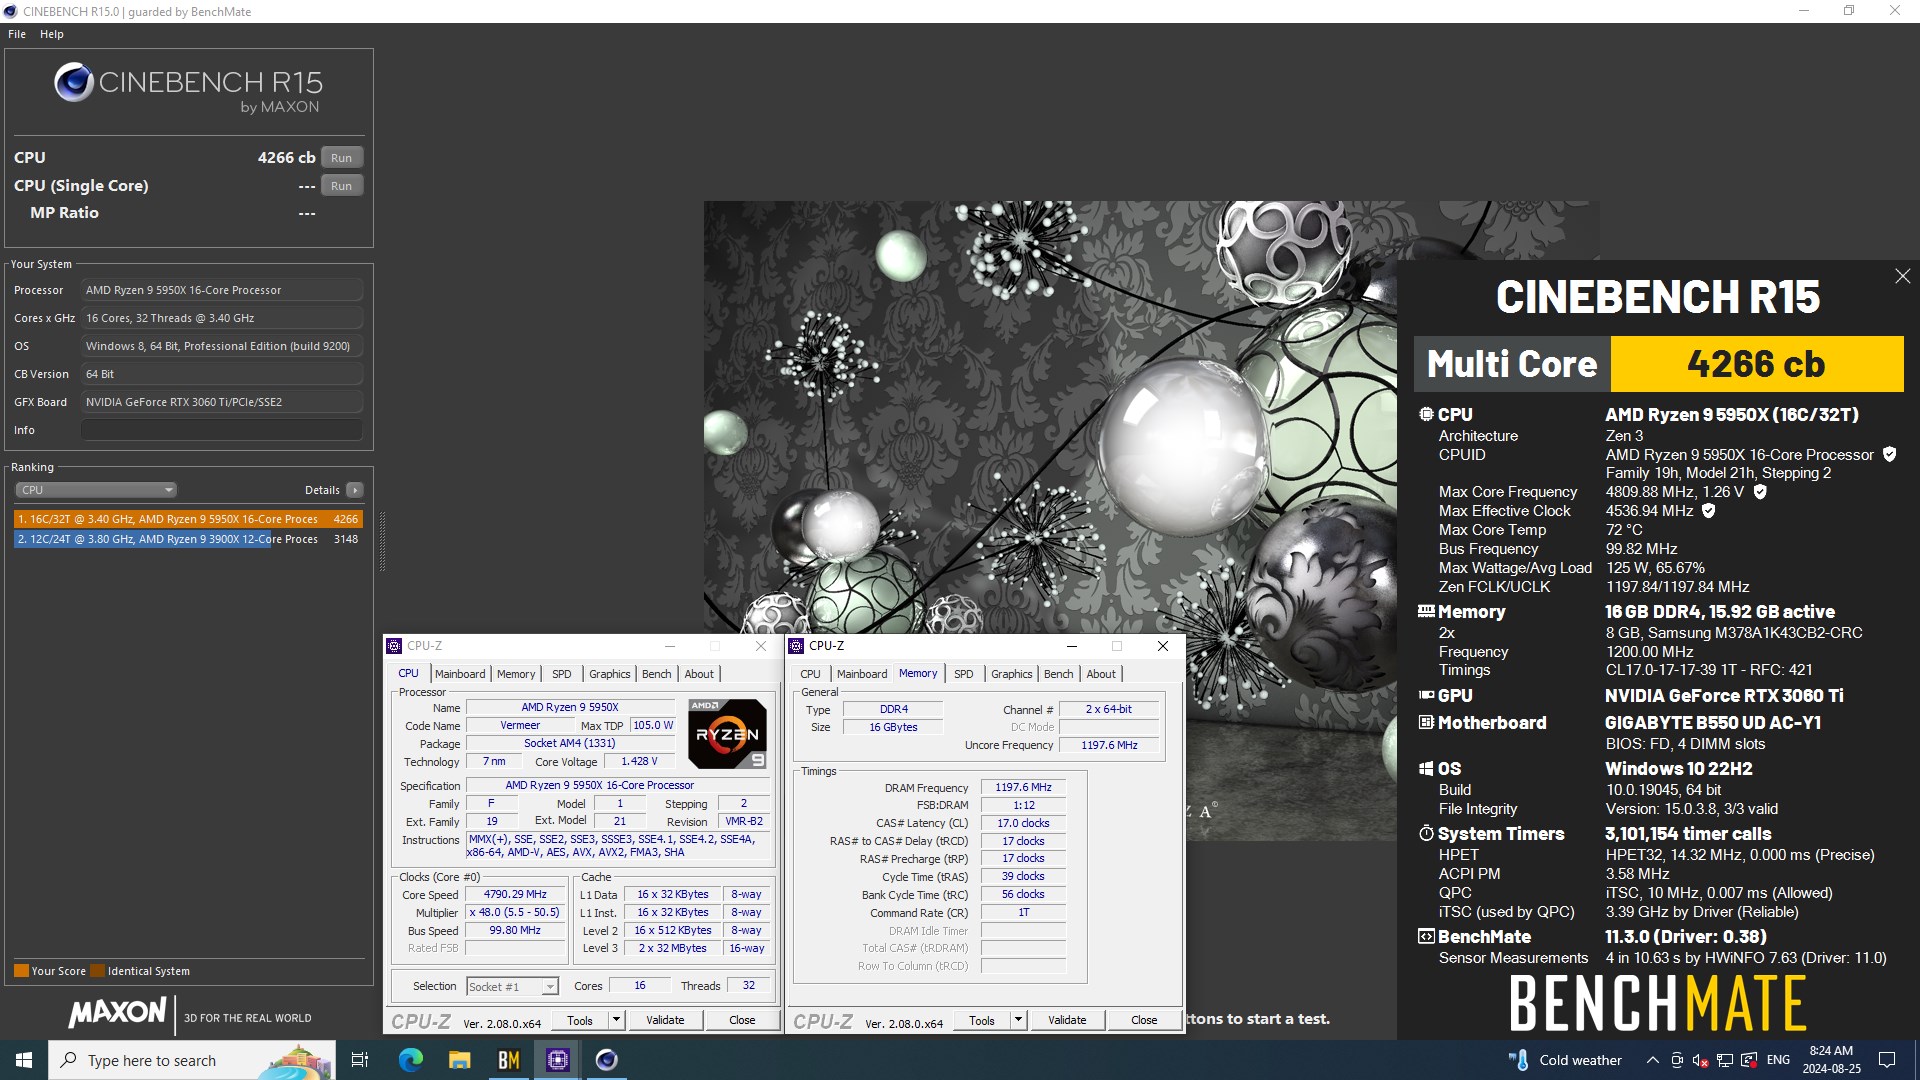Launch Microsoft Edge from taskbar
The width and height of the screenshot is (1920, 1080).
point(410,1060)
